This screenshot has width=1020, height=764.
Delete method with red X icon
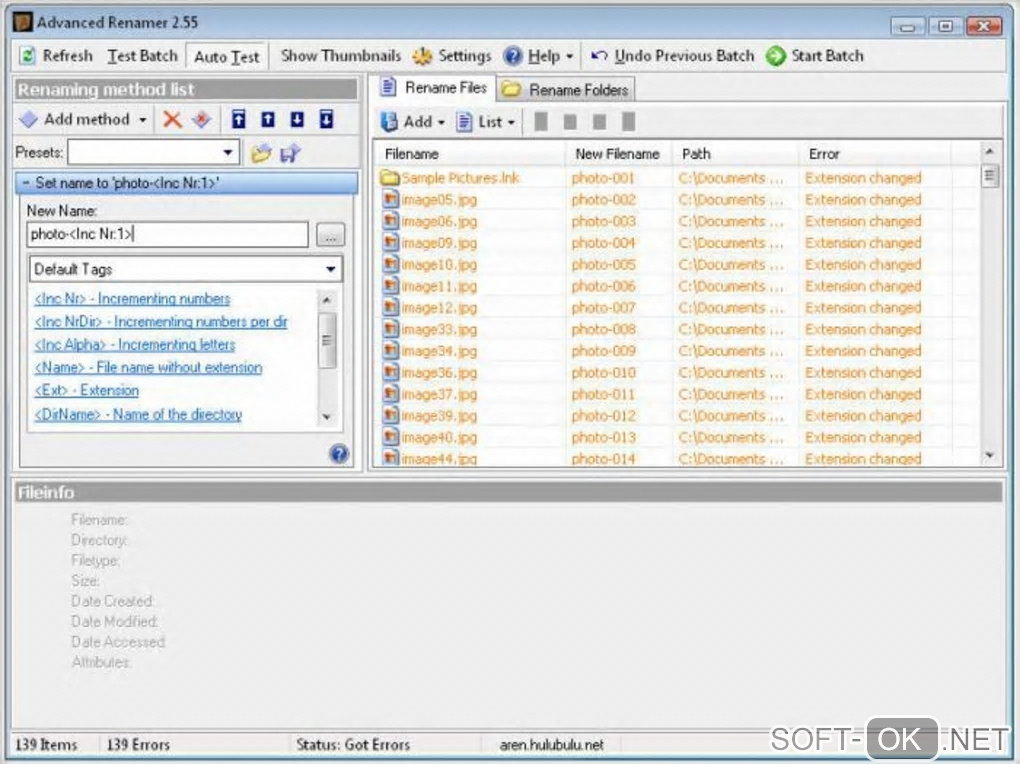point(172,120)
